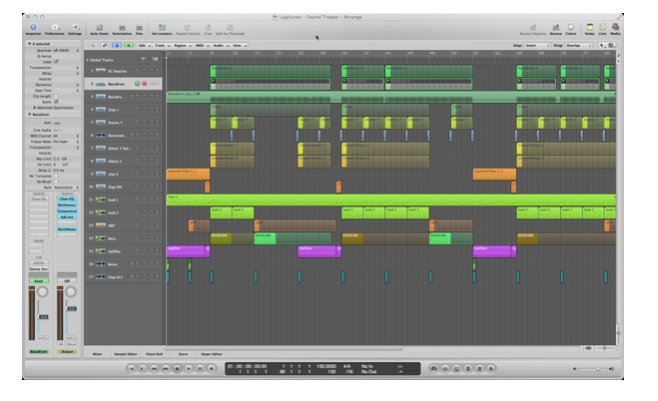Screen dimensions: 658x401
Task: Click the Compressor insert slot
Action: click(x=67, y=211)
